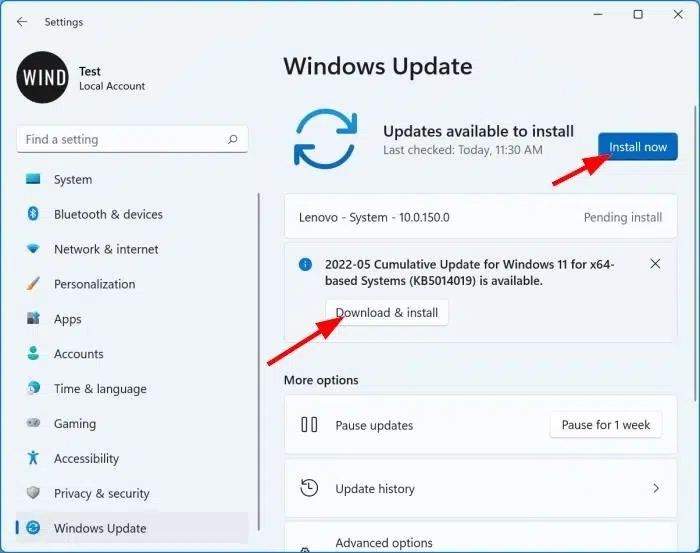The height and width of the screenshot is (553, 700).
Task: Click the Time & language globe icon
Action: (x=33, y=388)
